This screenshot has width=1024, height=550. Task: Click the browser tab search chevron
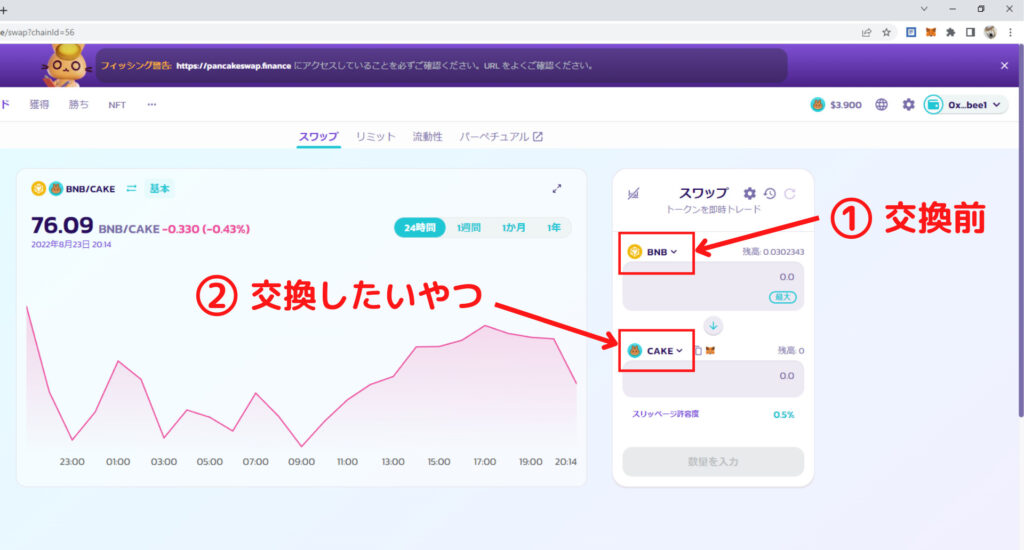tap(924, 9)
